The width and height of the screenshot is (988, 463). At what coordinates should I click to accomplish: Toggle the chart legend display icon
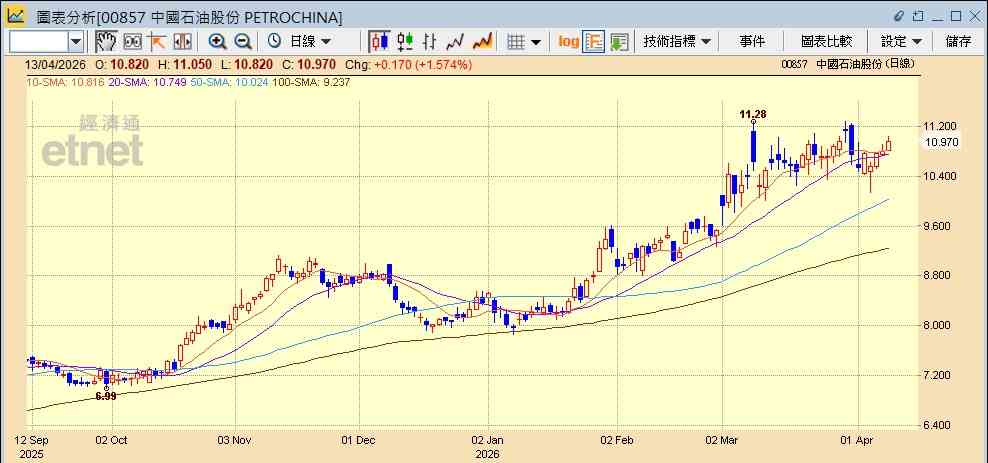click(594, 42)
